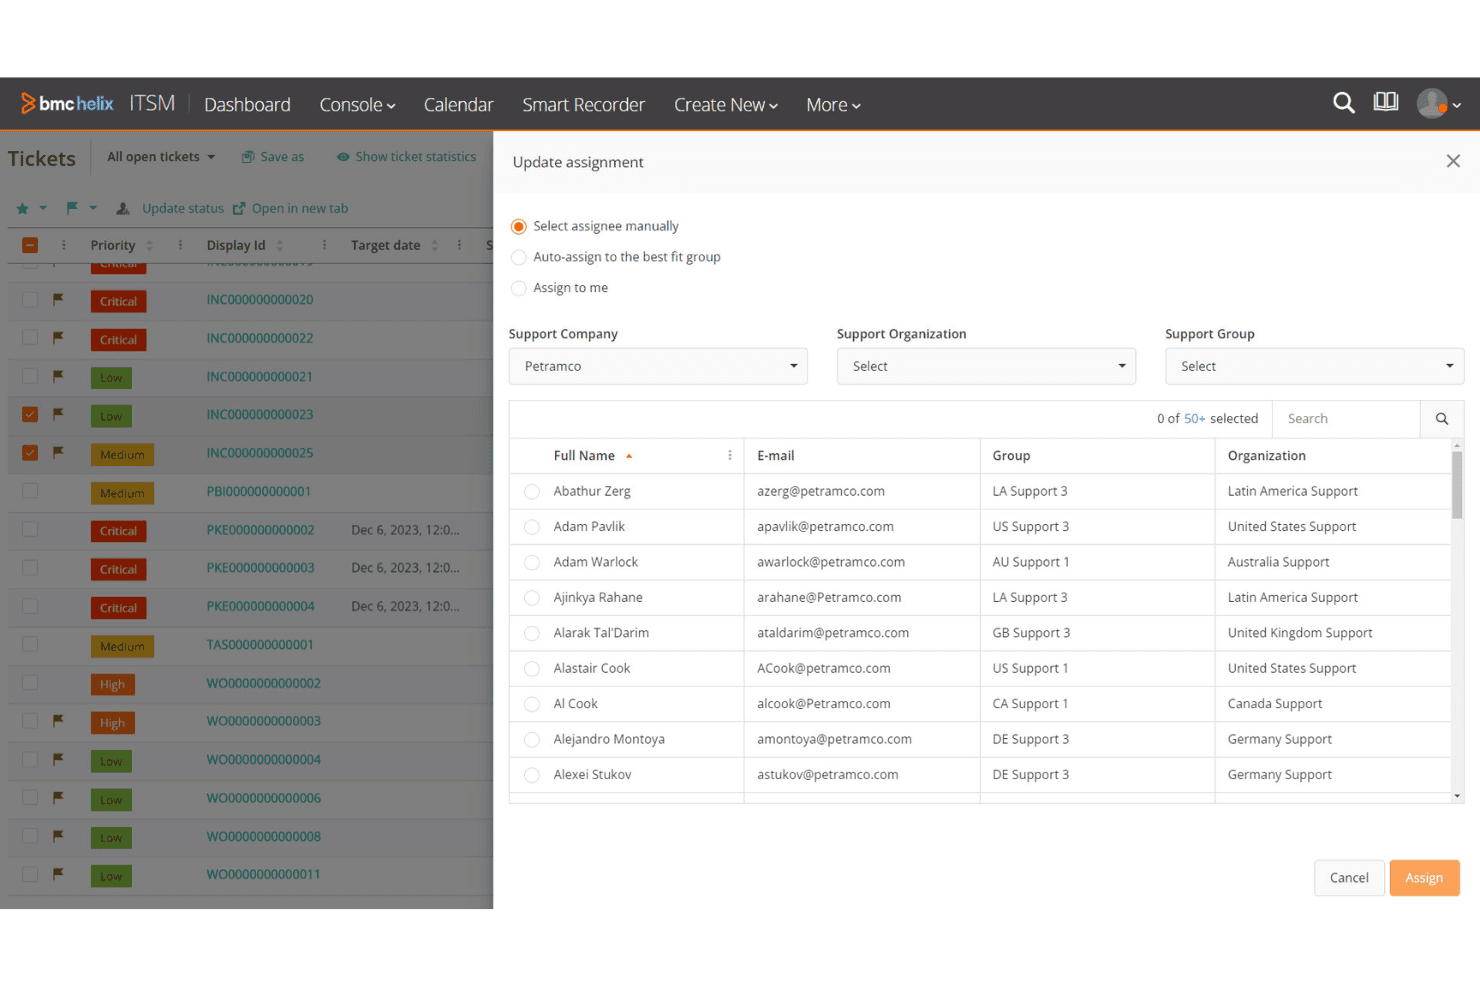Open the More menu

click(833, 105)
